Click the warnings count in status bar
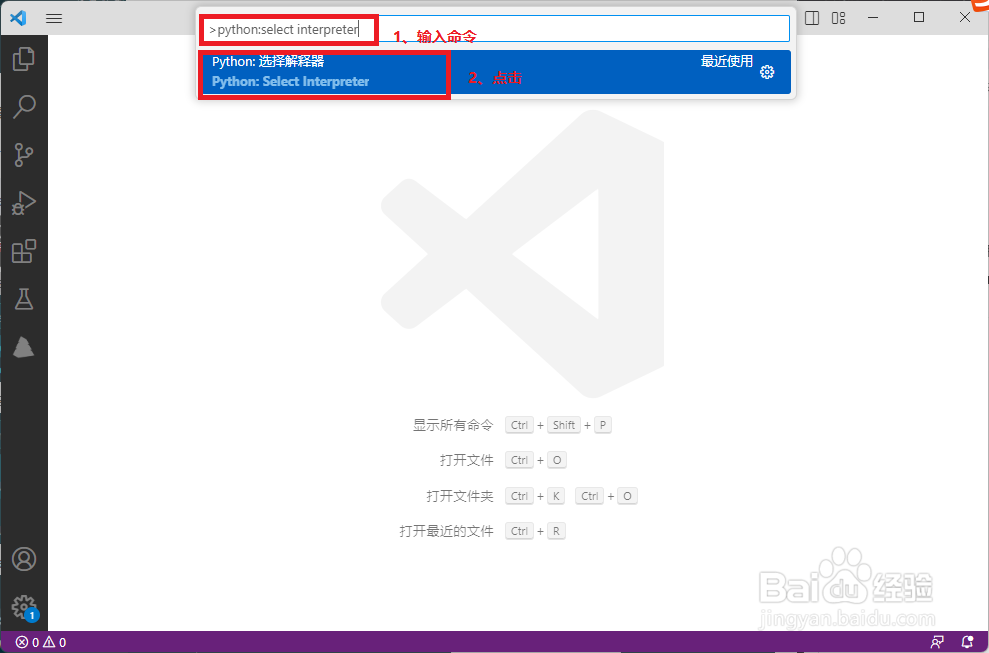Image resolution: width=989 pixels, height=653 pixels. [x=54, y=642]
